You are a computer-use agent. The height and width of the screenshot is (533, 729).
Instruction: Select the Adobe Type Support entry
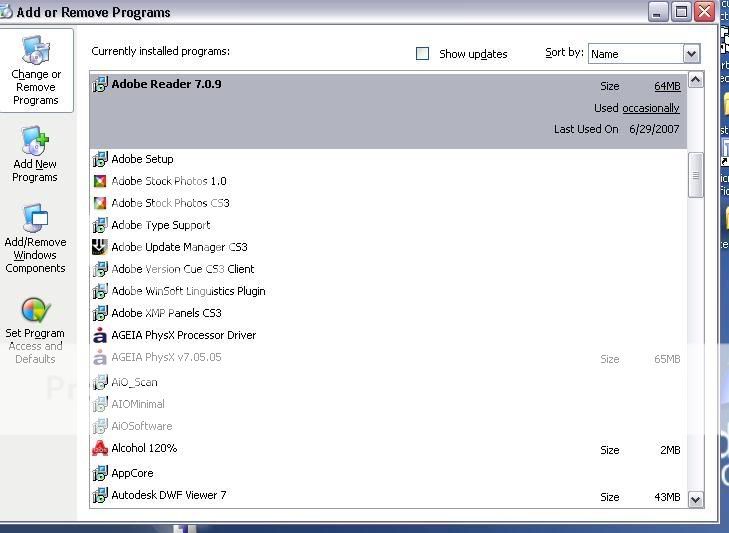(x=388, y=225)
